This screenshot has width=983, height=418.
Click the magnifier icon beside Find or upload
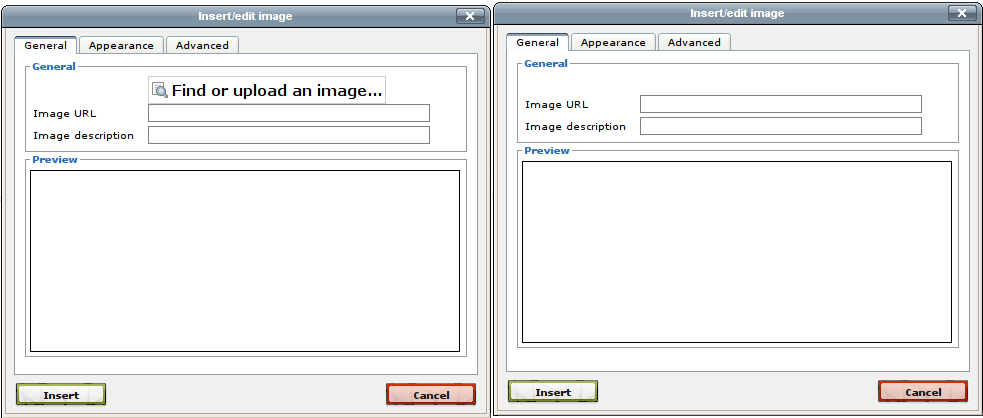160,90
